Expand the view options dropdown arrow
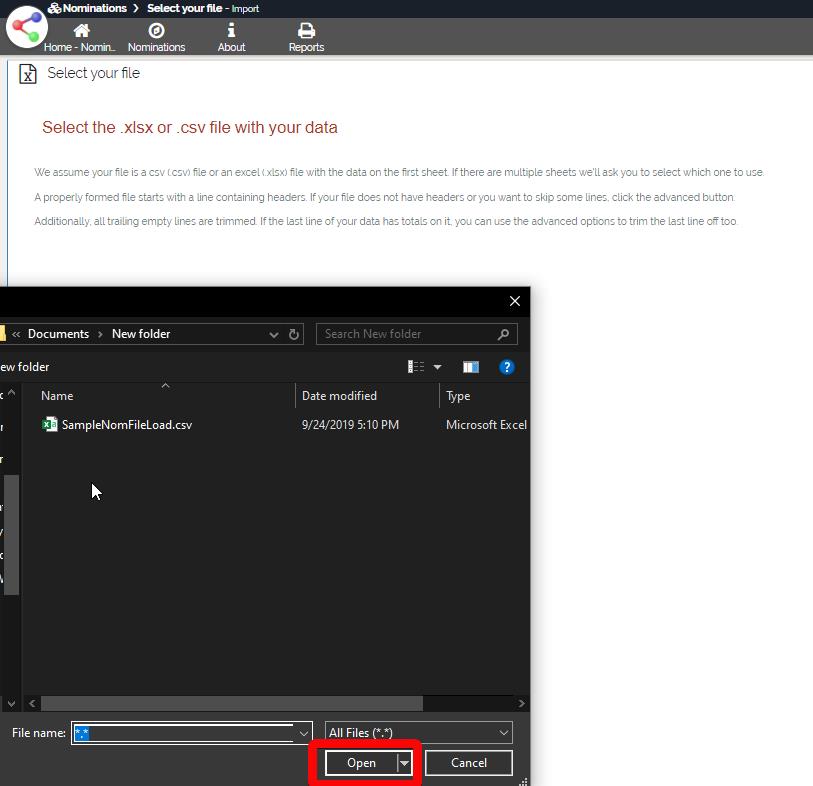 pyautogui.click(x=437, y=367)
